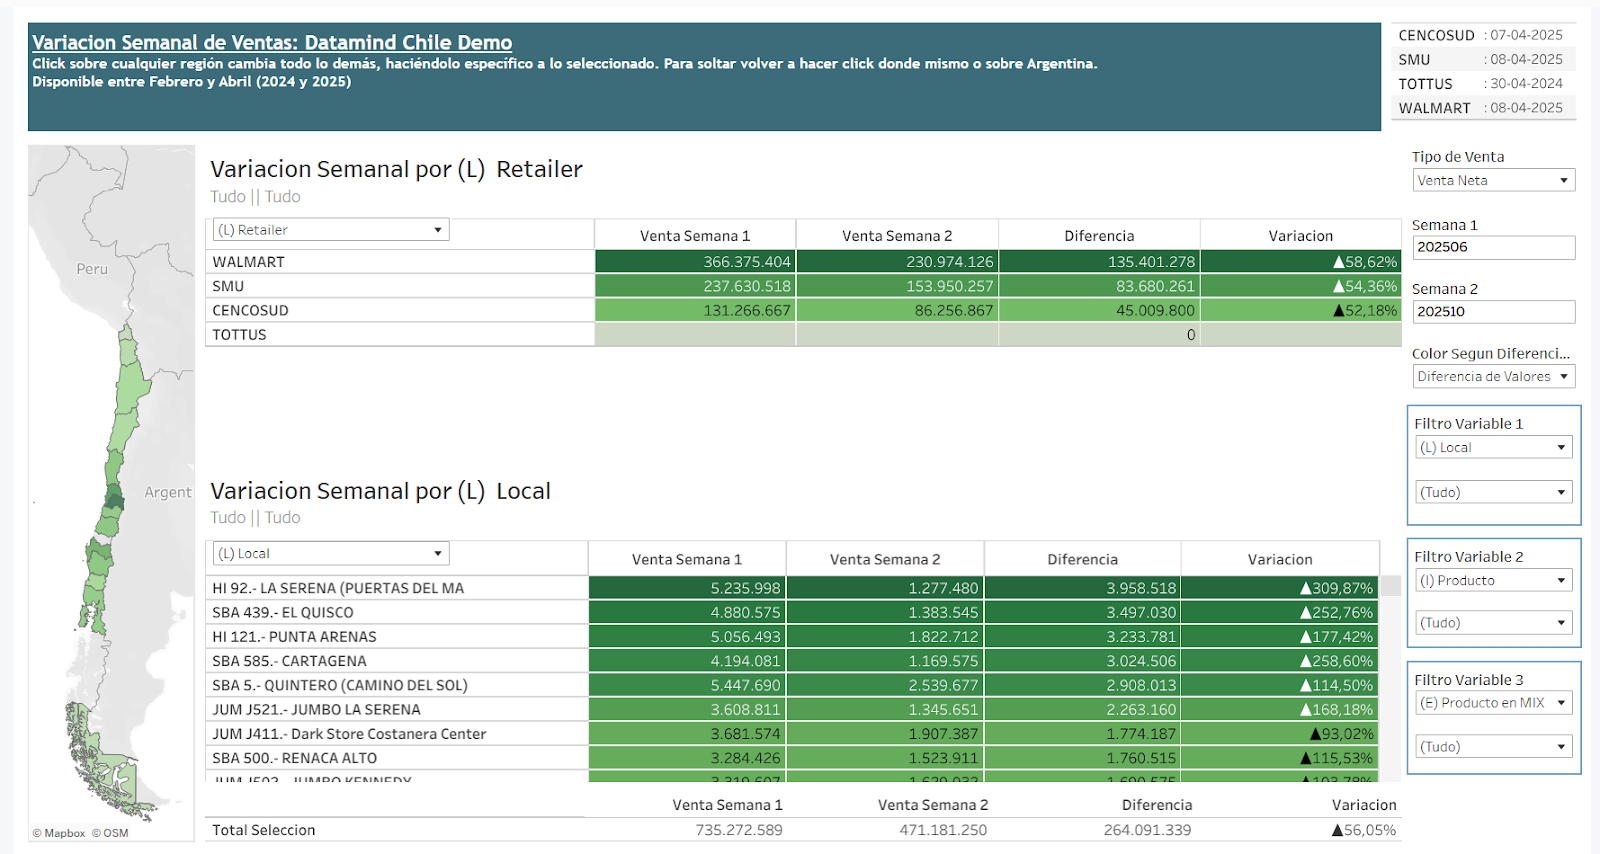Open the (L) Local selector dropdown
The image size is (1600, 854).
click(330, 554)
